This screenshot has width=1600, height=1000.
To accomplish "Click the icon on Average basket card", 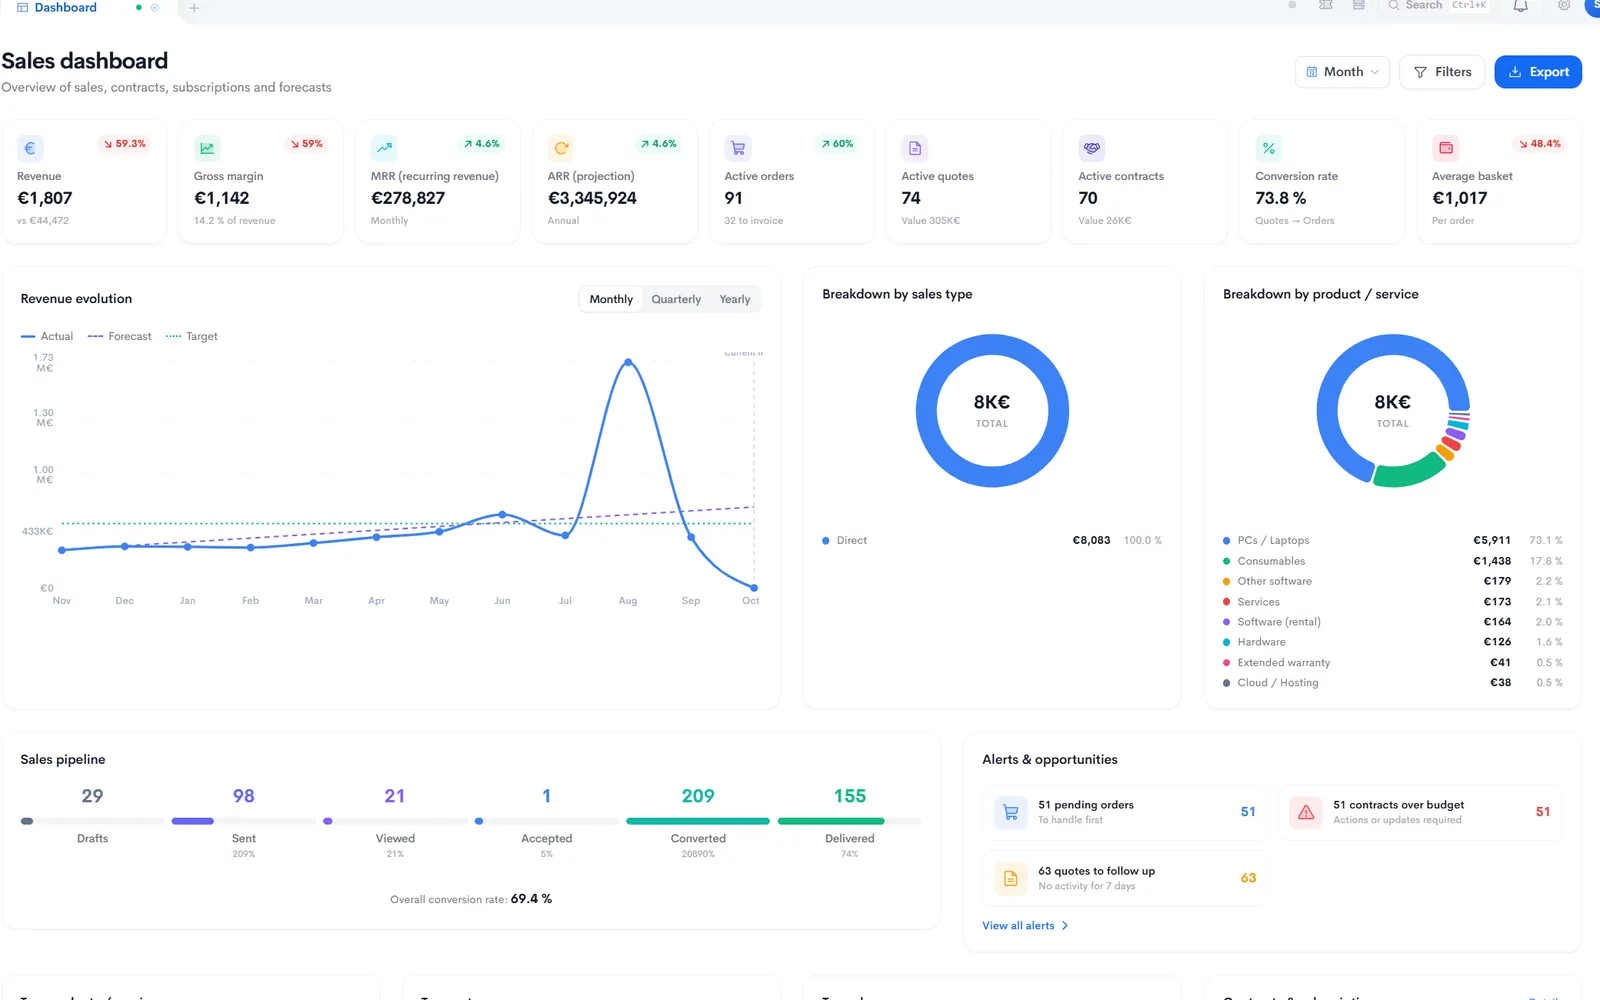I will click(1446, 148).
